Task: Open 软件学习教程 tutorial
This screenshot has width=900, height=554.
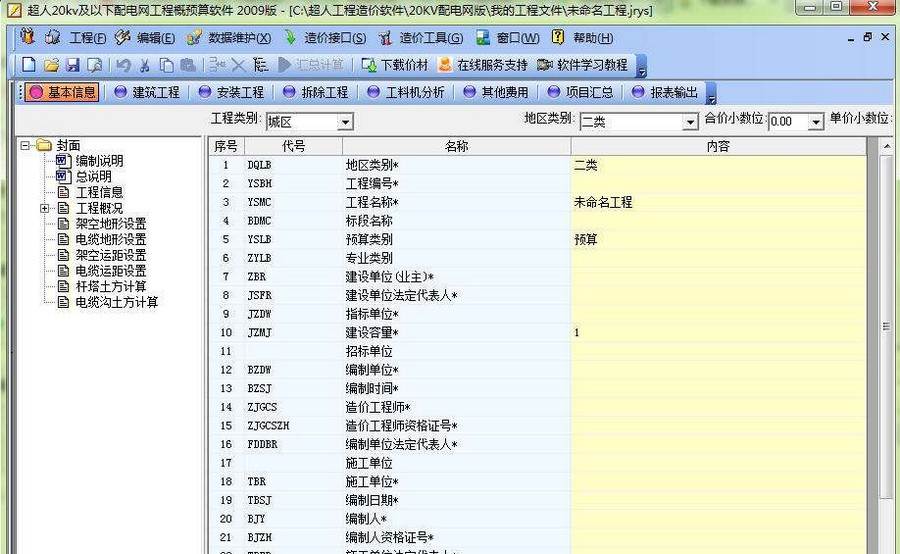Action: pyautogui.click(x=582, y=65)
